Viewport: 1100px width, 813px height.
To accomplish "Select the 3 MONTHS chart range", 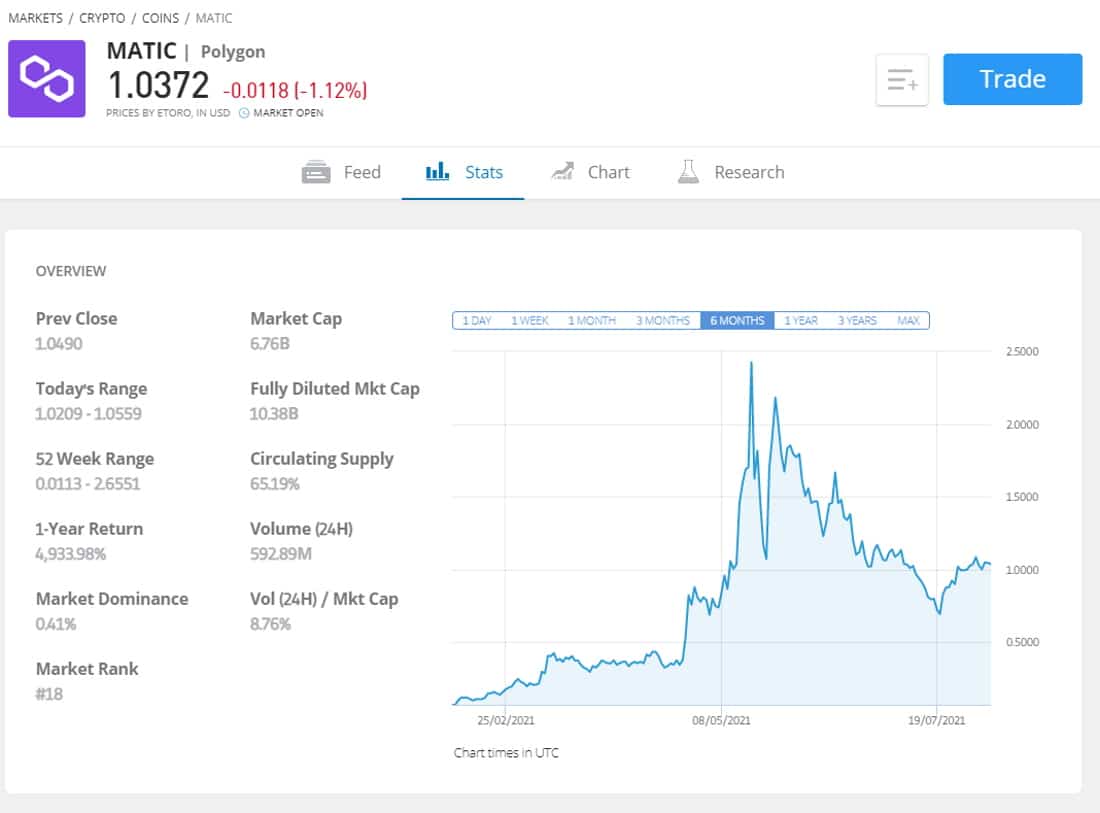I will click(x=663, y=321).
